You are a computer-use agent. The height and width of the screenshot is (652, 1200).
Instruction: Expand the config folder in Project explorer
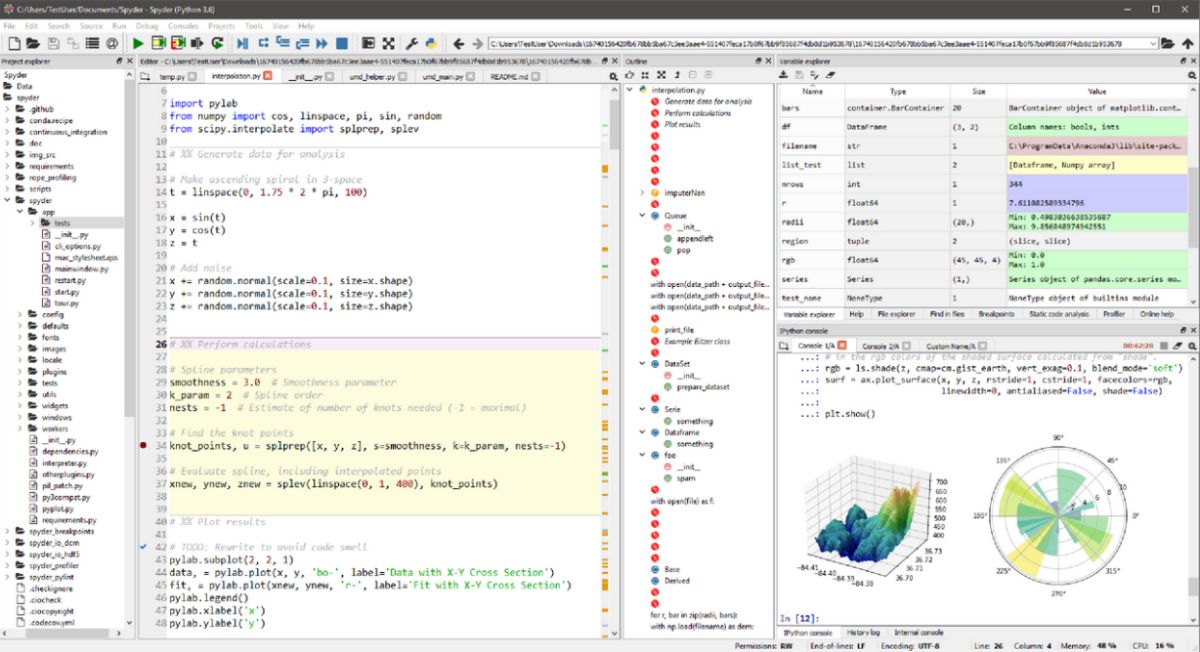(19, 314)
